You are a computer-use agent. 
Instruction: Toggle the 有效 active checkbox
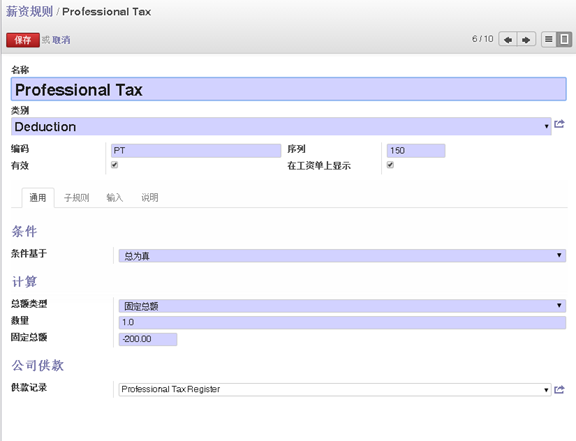click(x=115, y=165)
